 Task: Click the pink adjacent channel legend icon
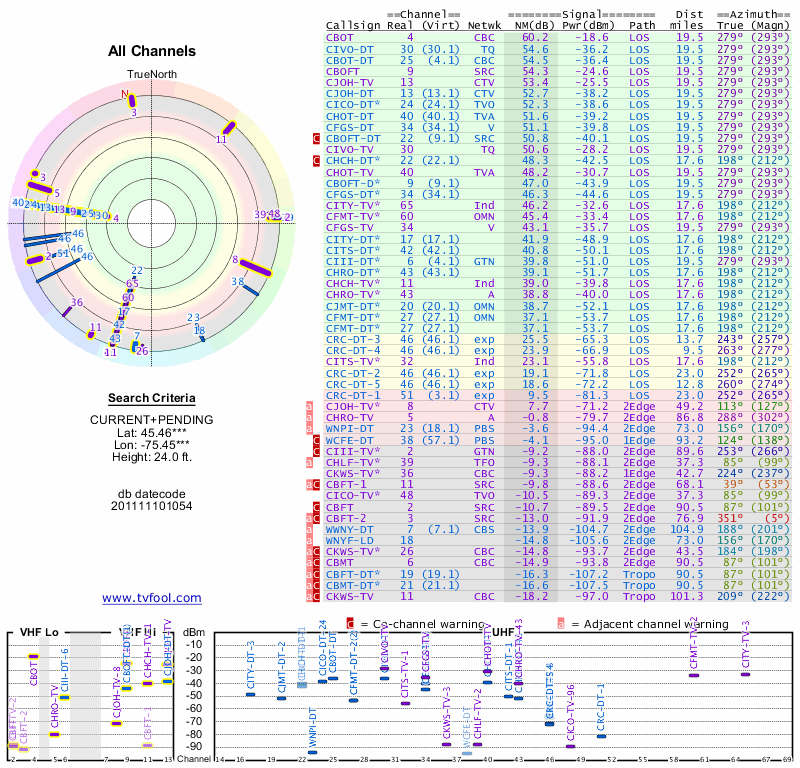click(561, 624)
